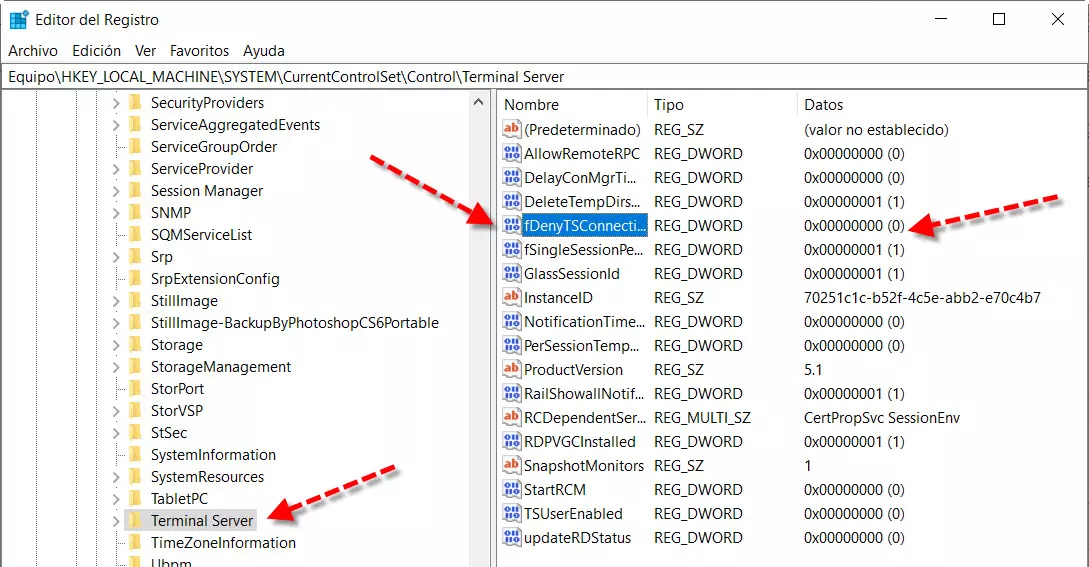Click the data value '70251c1c-b52f-4c5e-abb2-e70c4b7'
The width and height of the screenshot is (1089, 567).
(x=922, y=297)
